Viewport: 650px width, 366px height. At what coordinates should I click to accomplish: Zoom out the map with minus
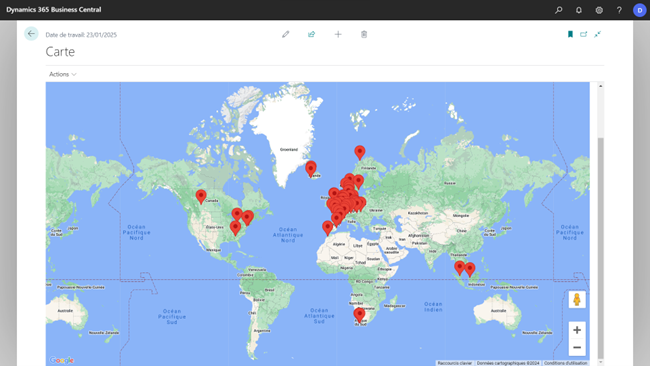tap(577, 347)
